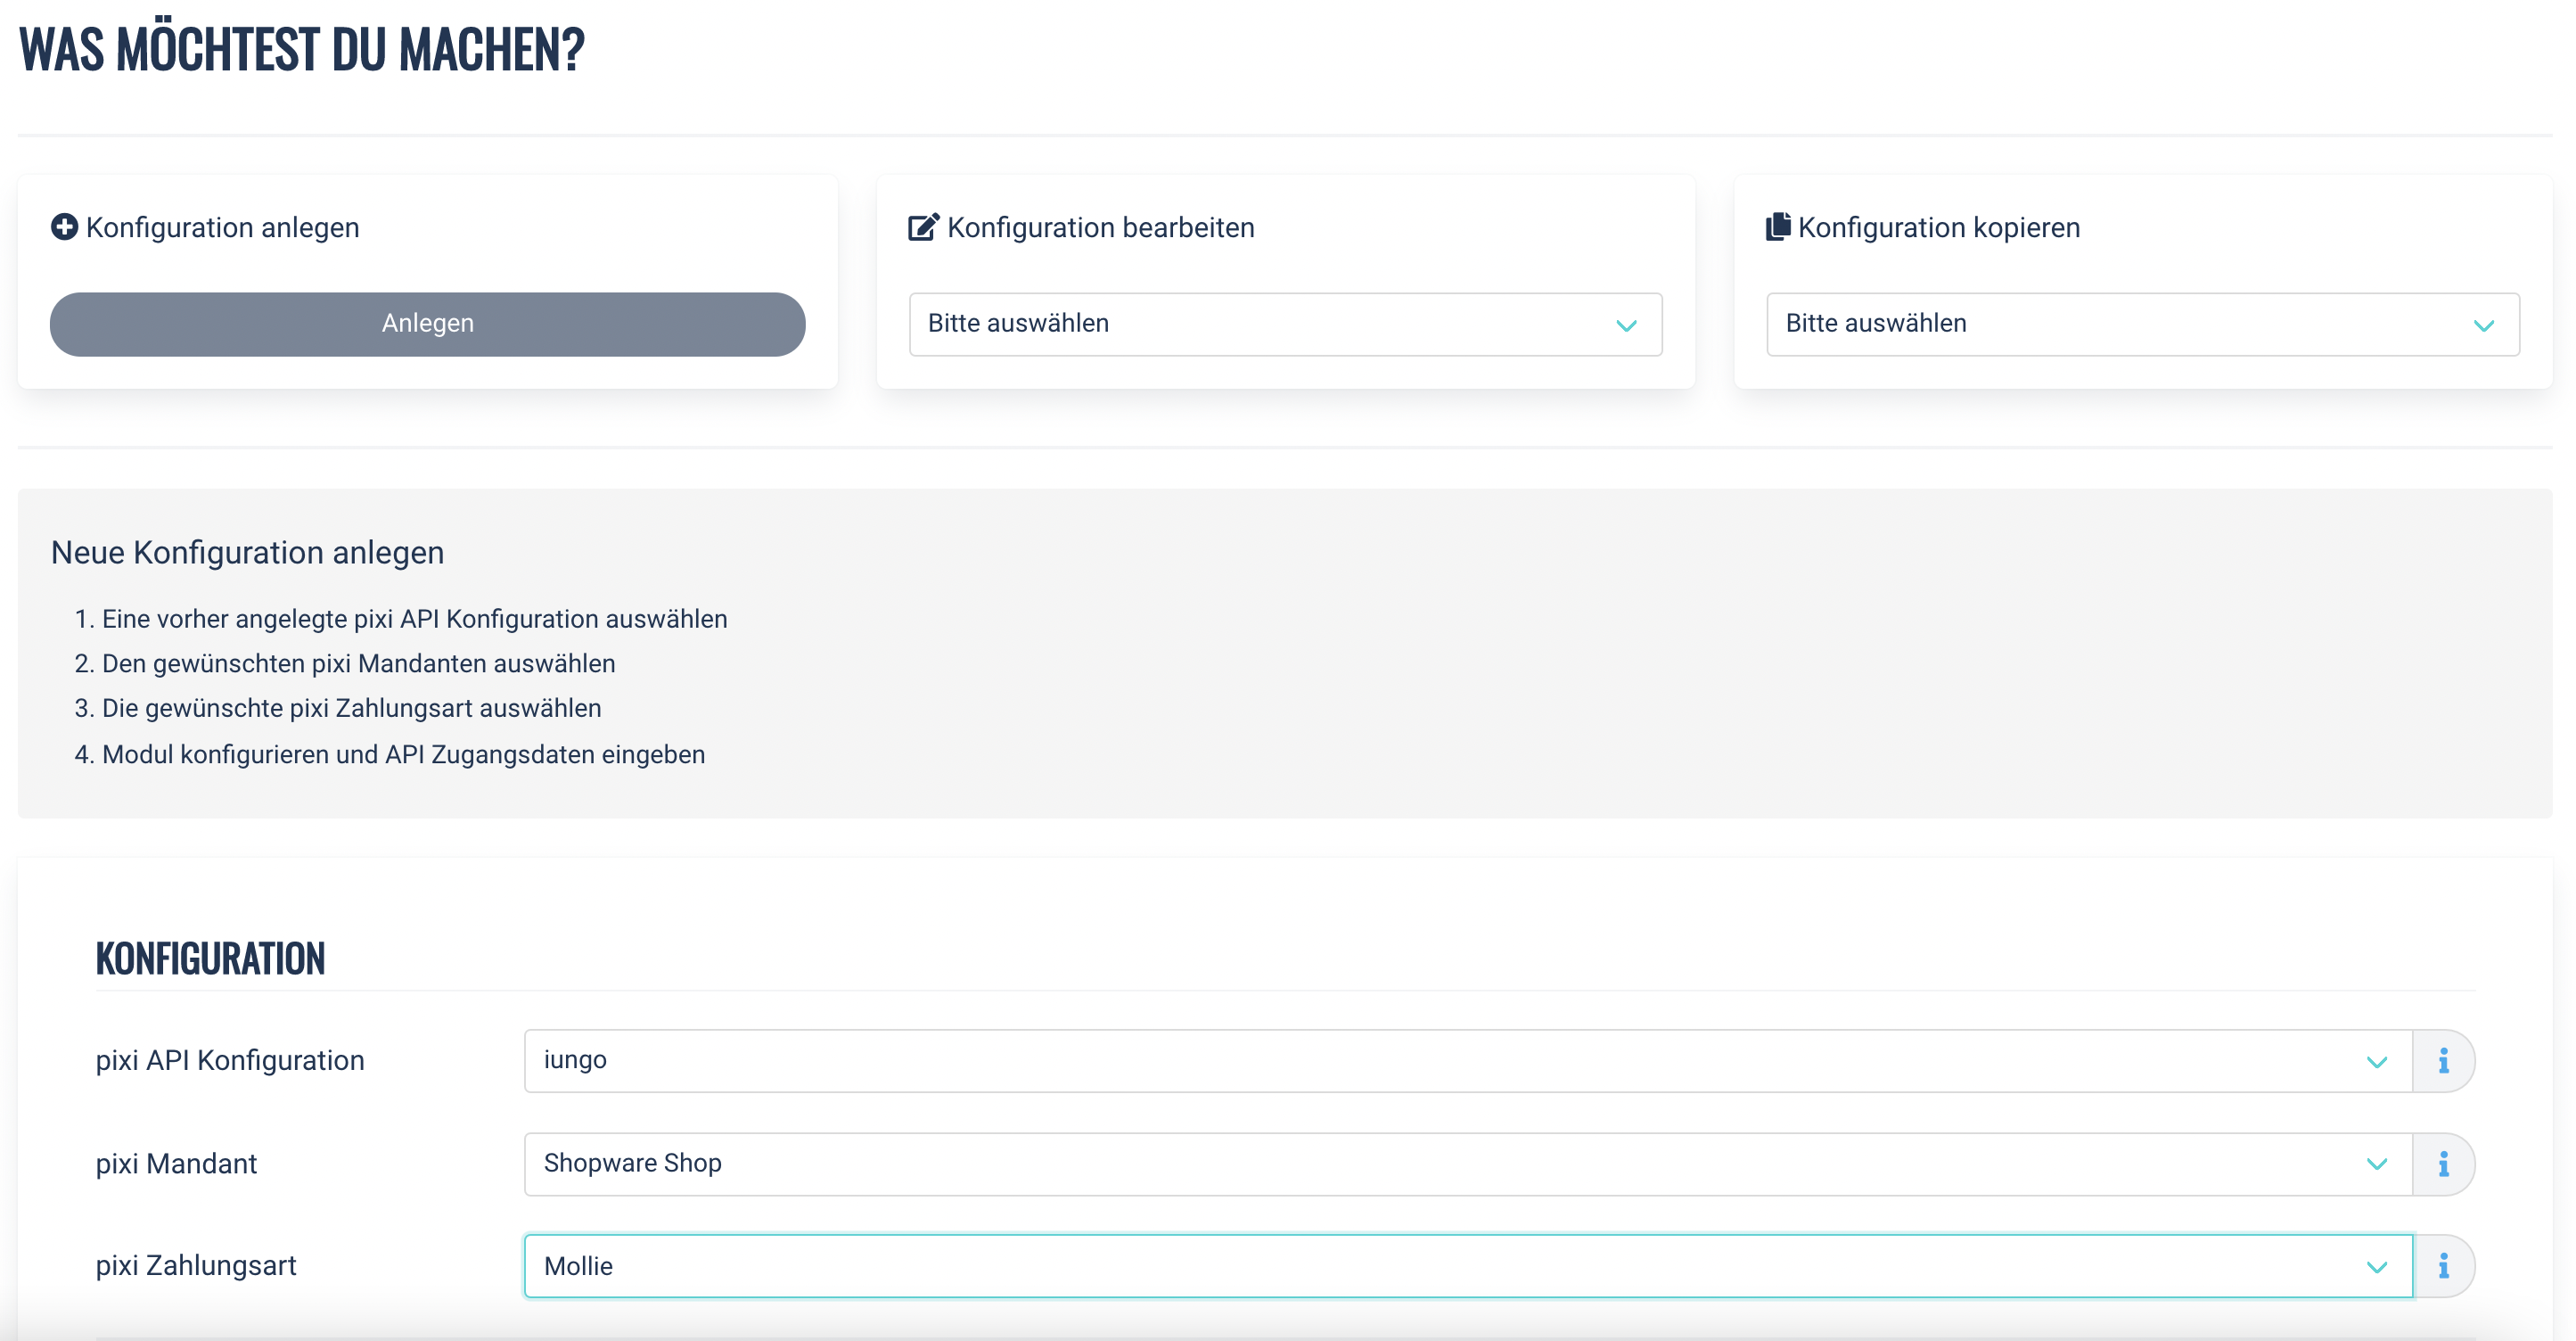Image resolution: width=2576 pixels, height=1341 pixels.
Task: Show info for pixi Mandant
Action: coord(2443,1163)
